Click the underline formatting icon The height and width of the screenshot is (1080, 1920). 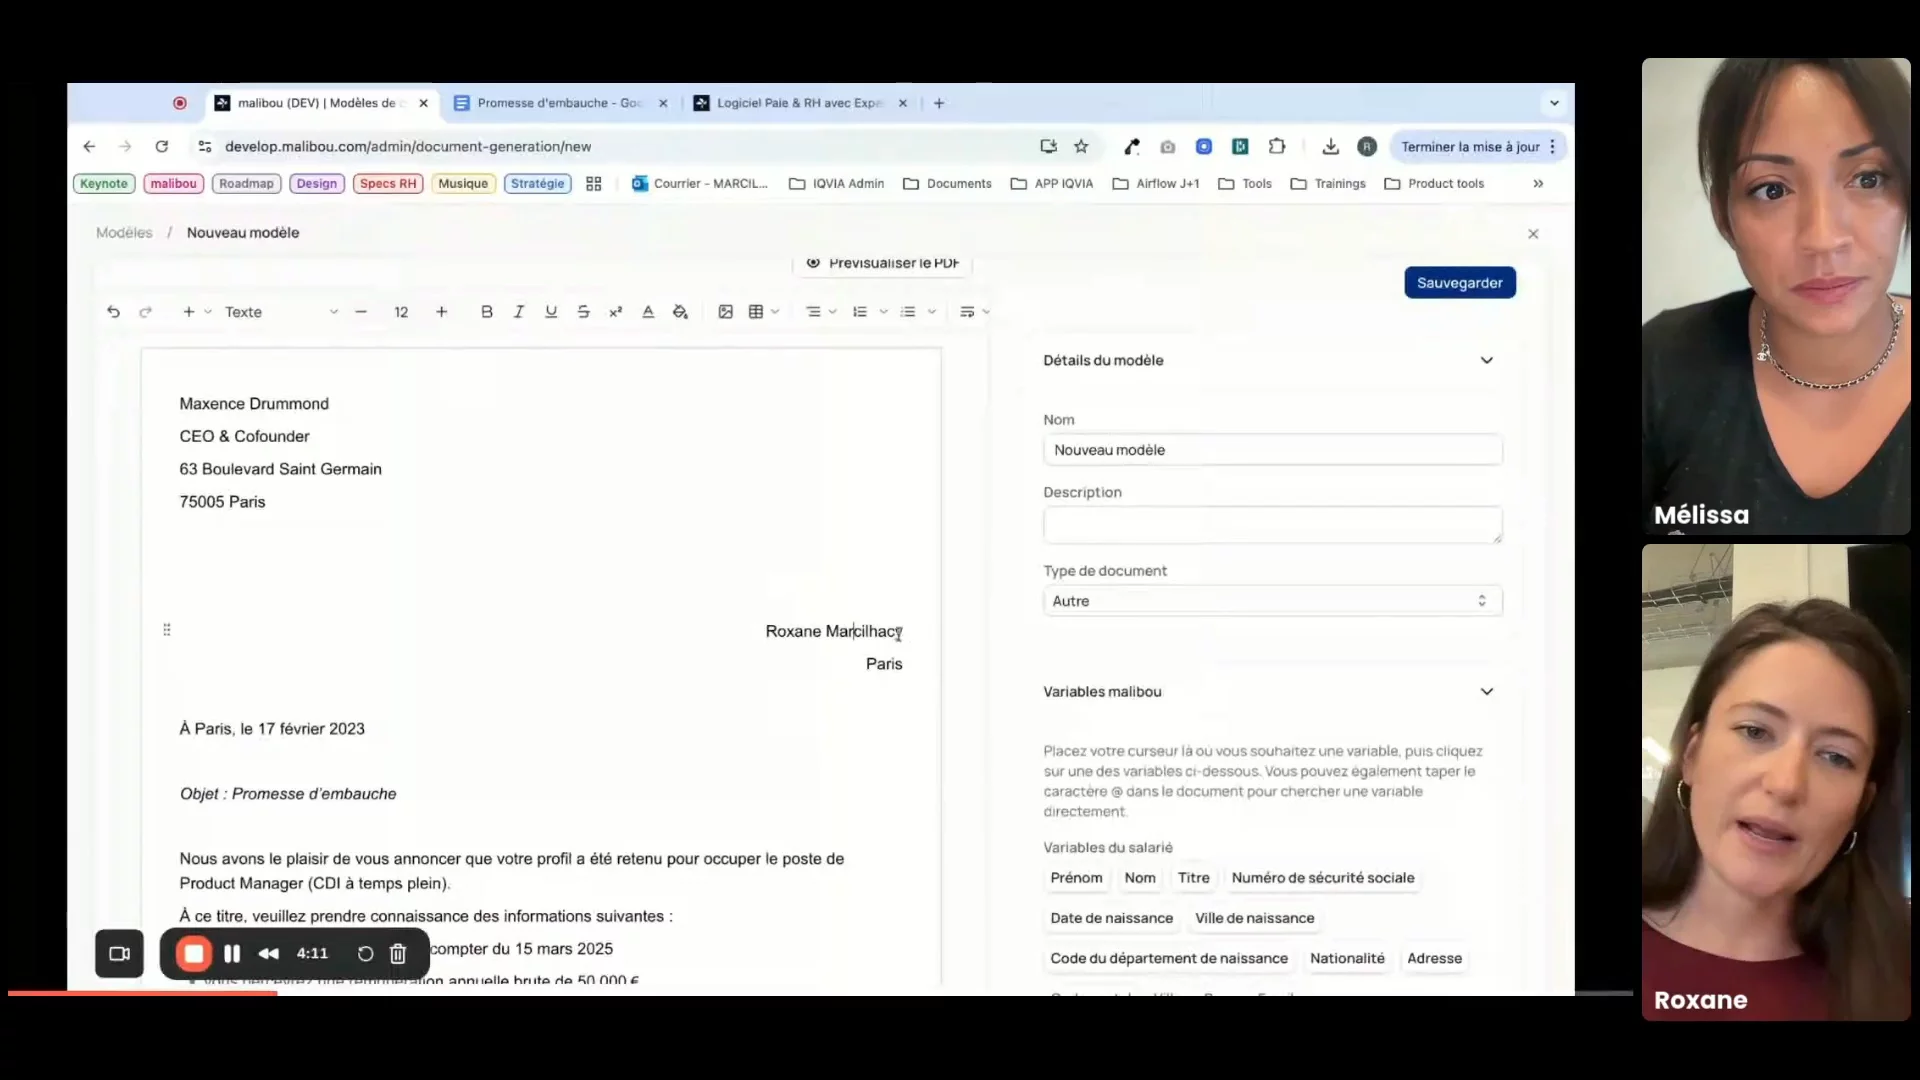point(551,312)
